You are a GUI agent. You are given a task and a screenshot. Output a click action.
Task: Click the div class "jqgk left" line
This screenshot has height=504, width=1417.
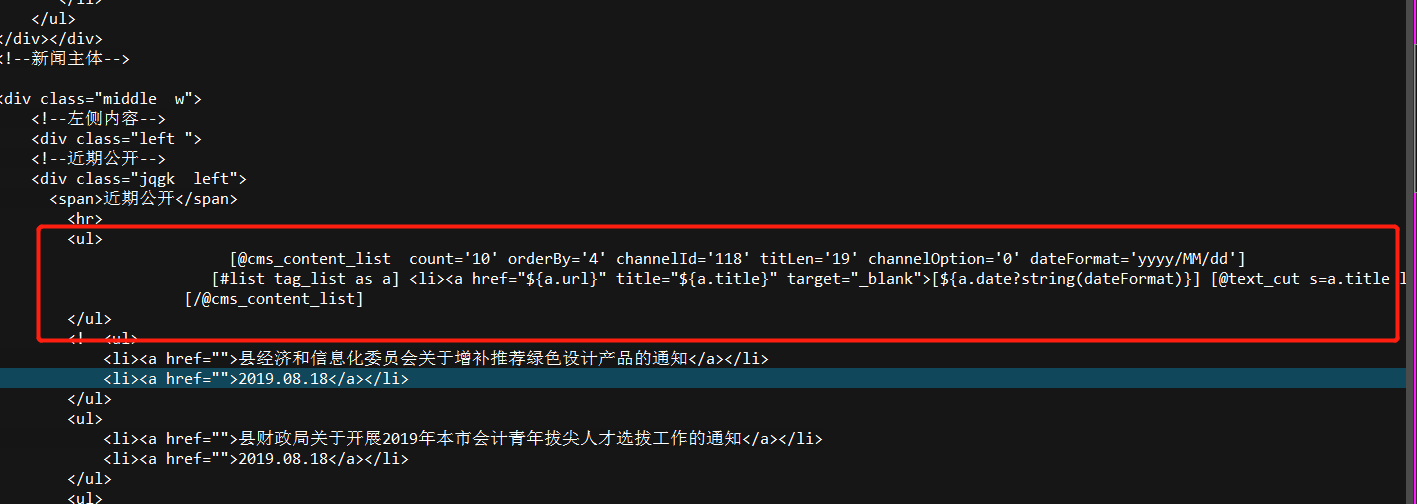138,179
